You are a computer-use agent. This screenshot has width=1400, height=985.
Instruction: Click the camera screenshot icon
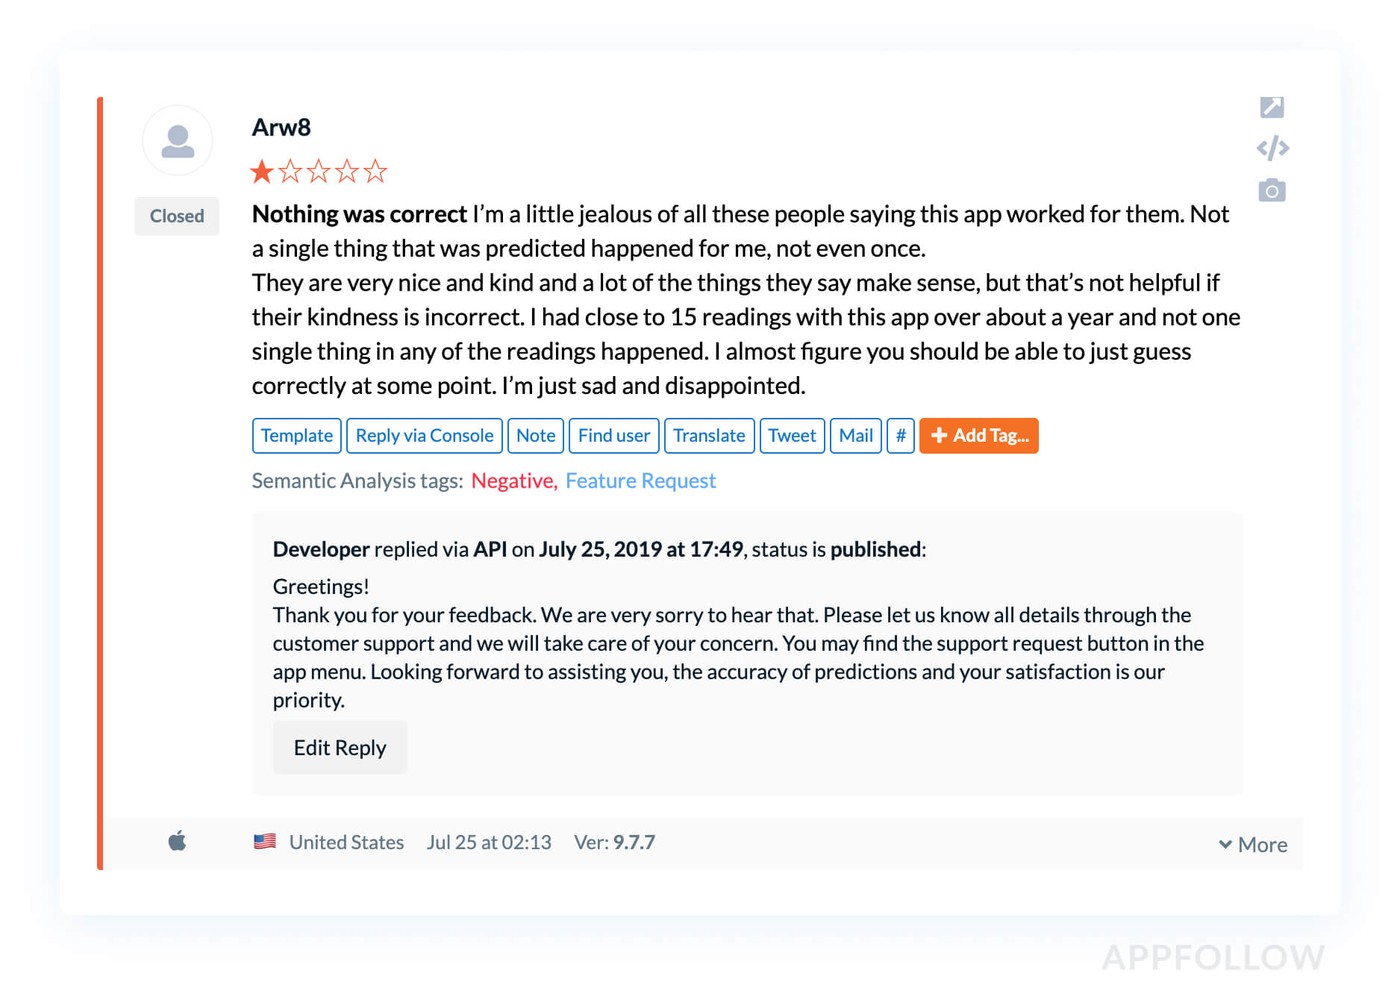[x=1271, y=191]
